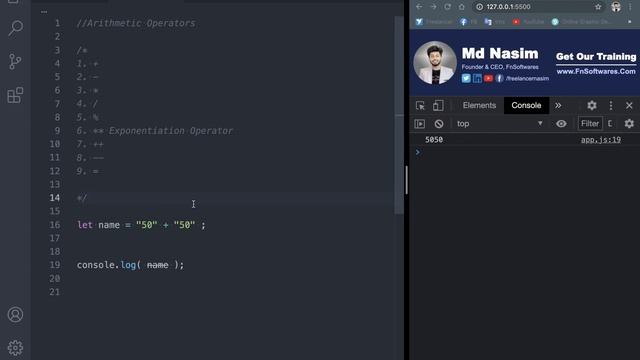Click the Exponentiation Operator comment text

tap(171, 131)
